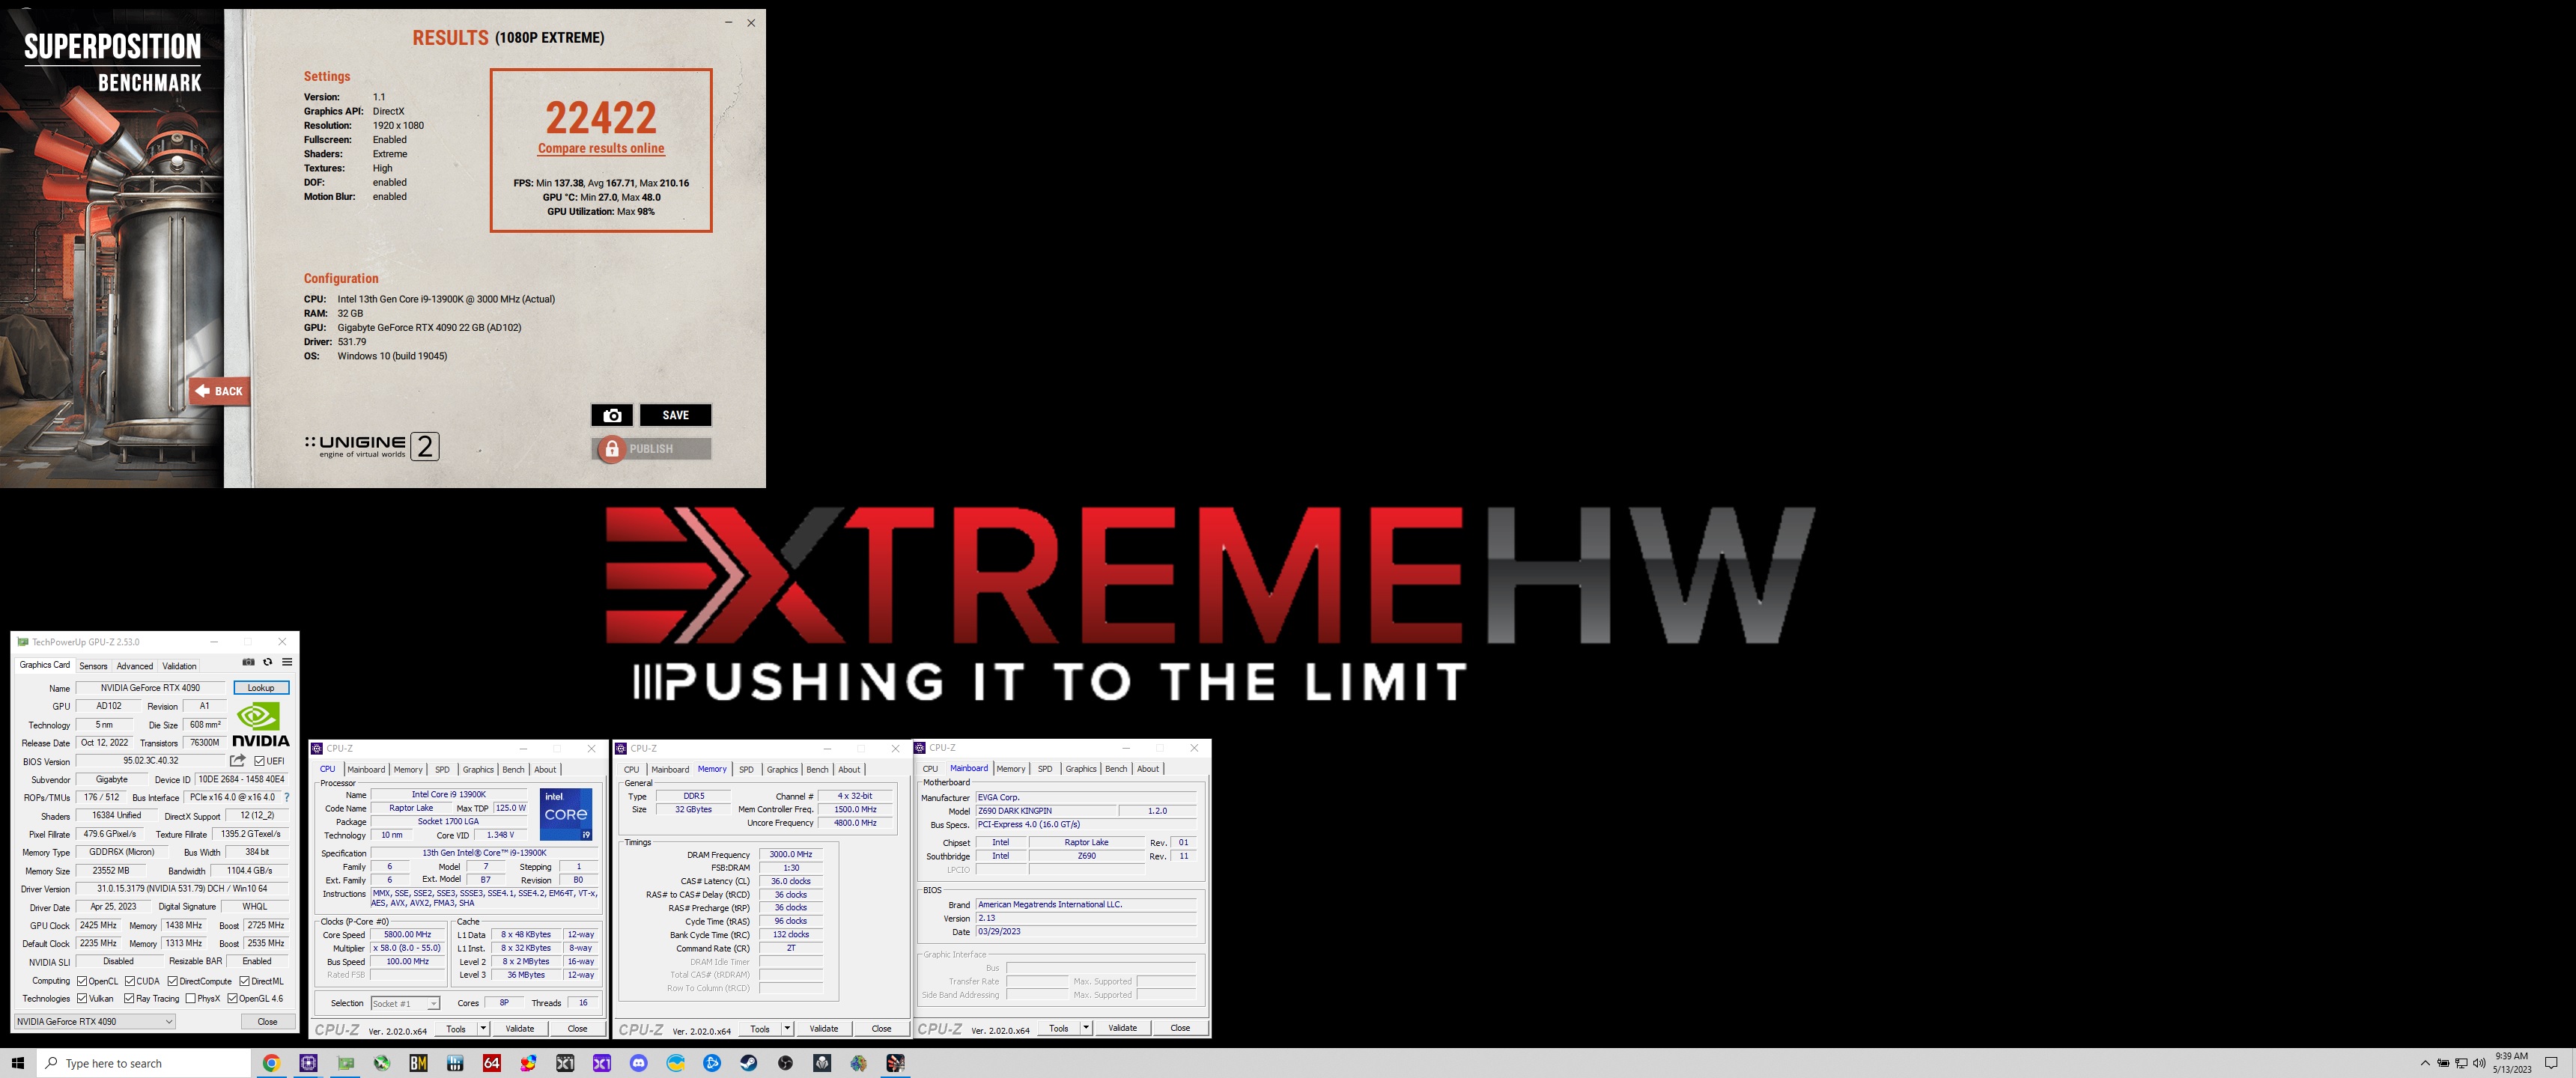The width and height of the screenshot is (2576, 1078).
Task: Toggle OpenGL 4.6 checkbox
Action: coord(232,998)
